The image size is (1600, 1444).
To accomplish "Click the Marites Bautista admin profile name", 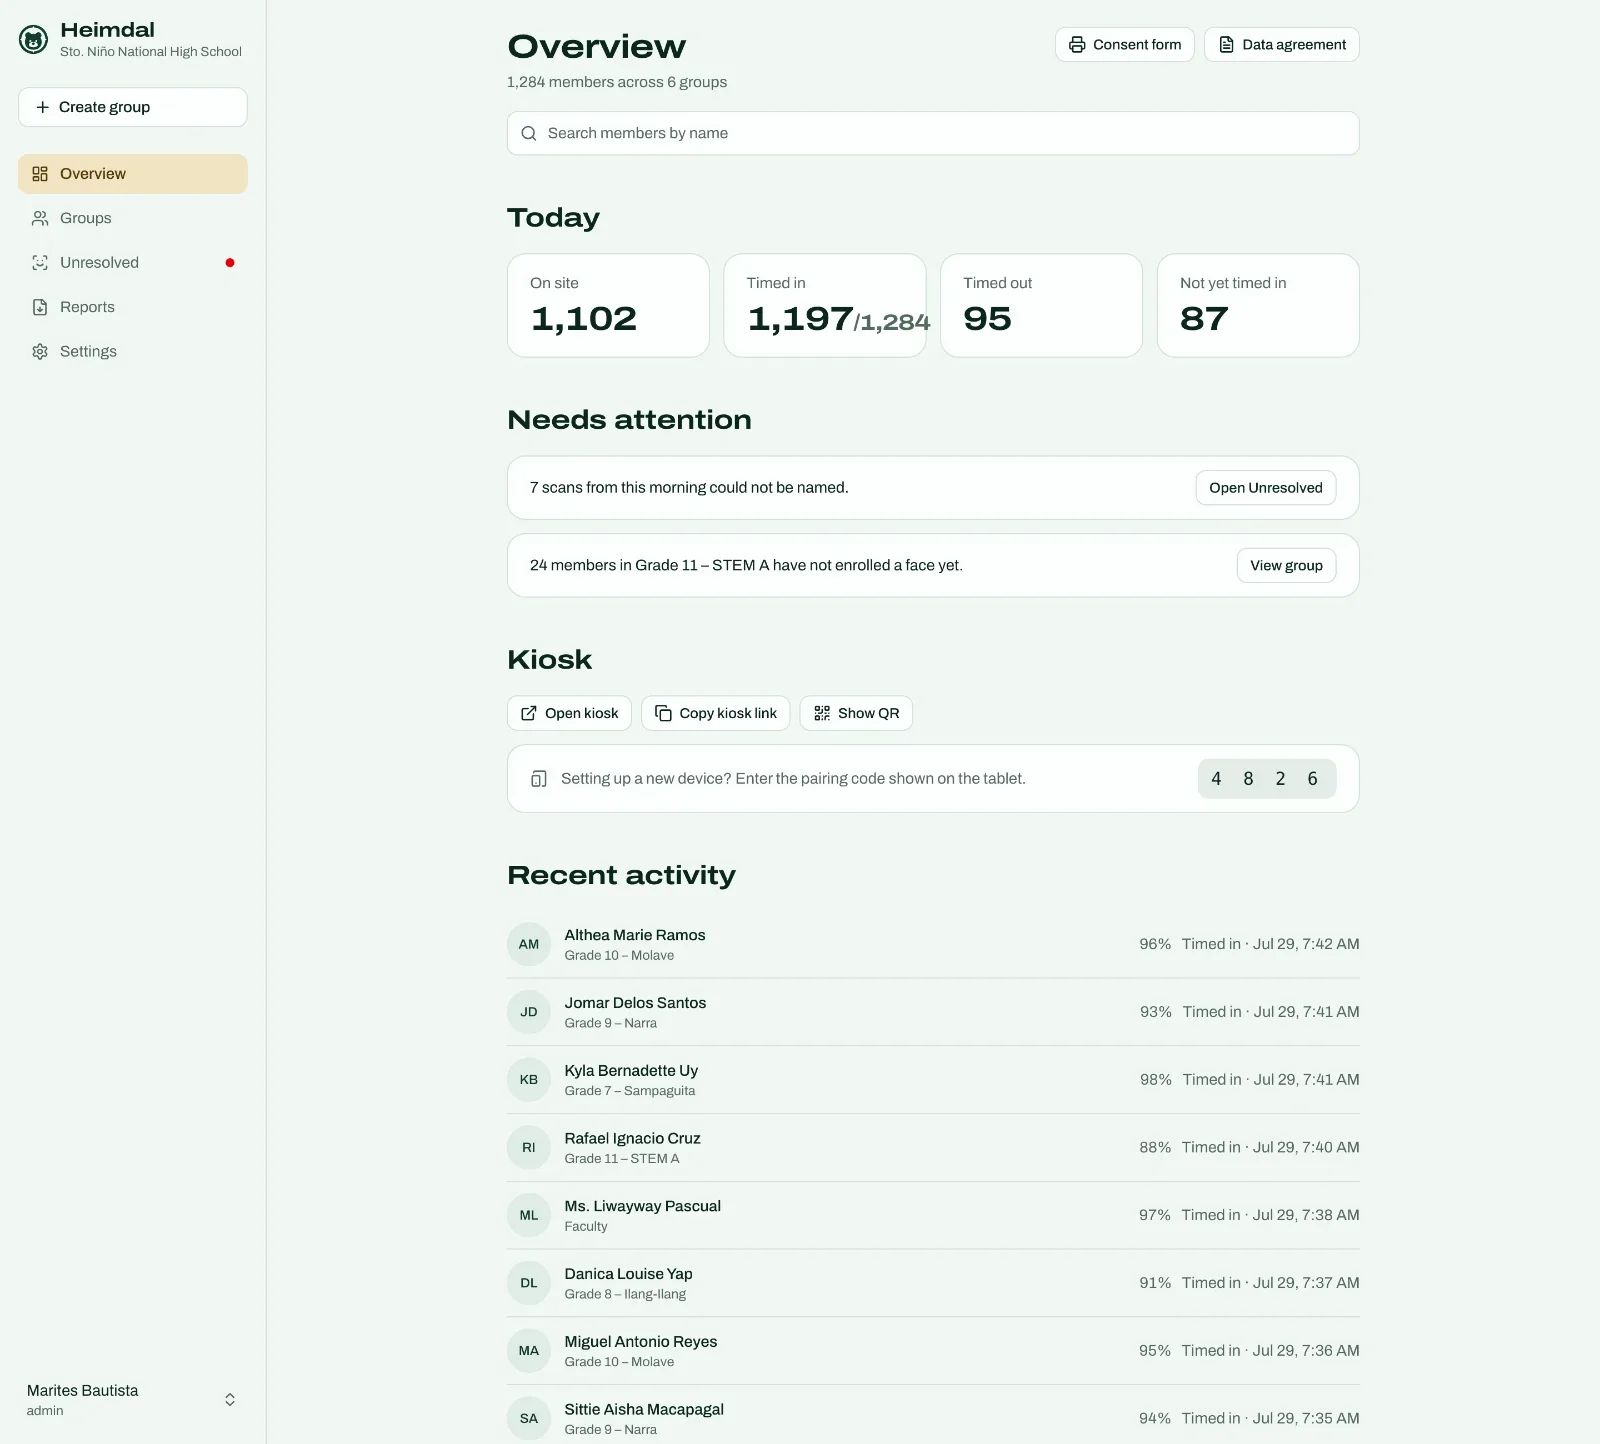I will click(83, 1391).
